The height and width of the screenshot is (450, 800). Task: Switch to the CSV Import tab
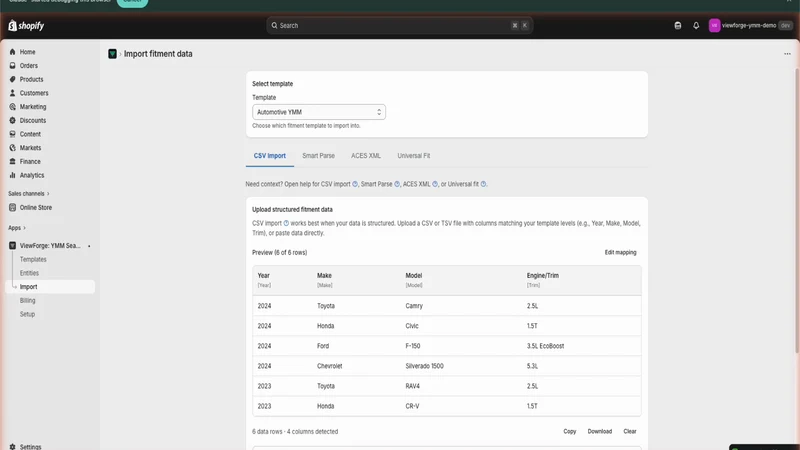pos(269,156)
